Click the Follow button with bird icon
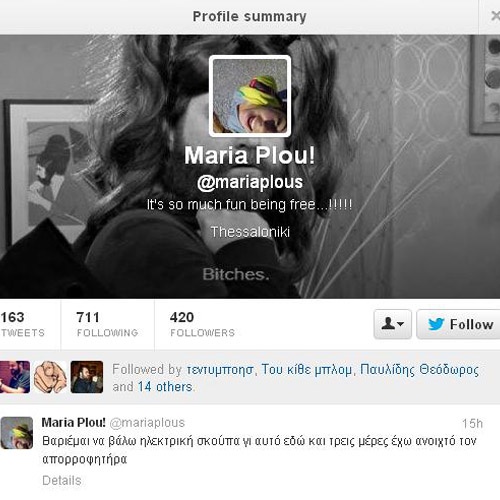Image resolution: width=500 pixels, height=500 pixels. pyautogui.click(x=459, y=324)
